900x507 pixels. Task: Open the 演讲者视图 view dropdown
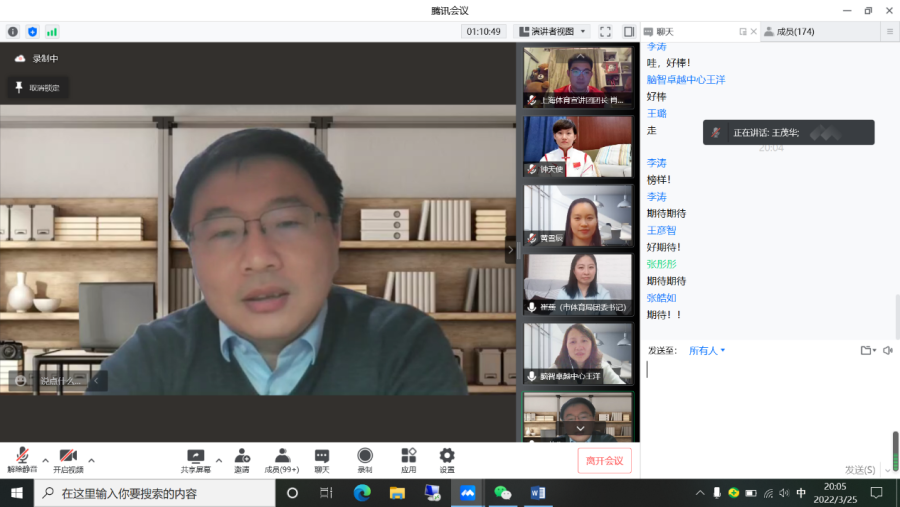coord(552,32)
